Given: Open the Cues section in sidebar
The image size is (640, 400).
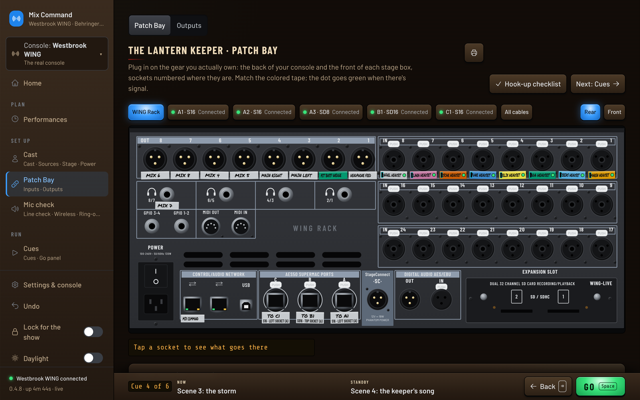Looking at the screenshot, I should [57, 253].
